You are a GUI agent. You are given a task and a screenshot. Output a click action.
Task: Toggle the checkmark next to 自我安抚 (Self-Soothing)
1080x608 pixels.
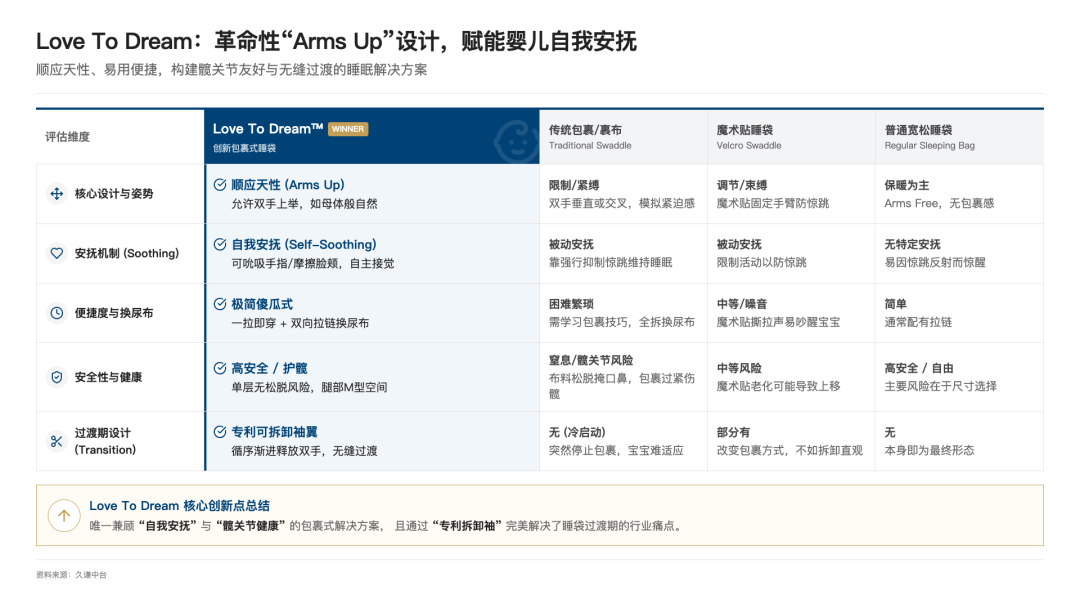tap(218, 244)
